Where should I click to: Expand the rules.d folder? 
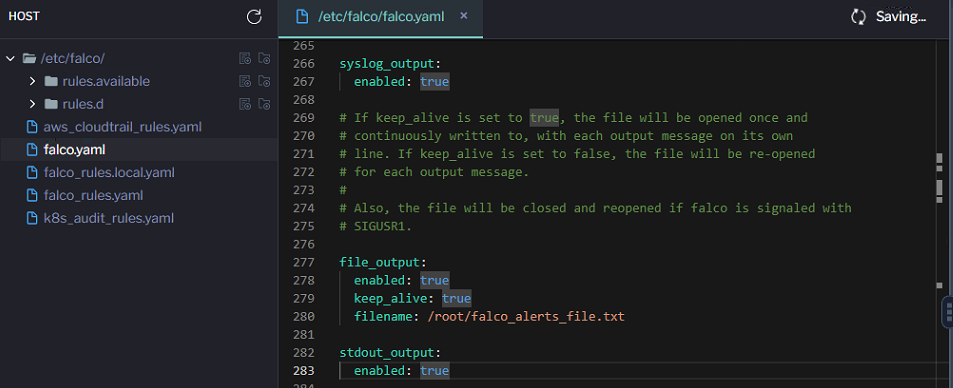tap(33, 104)
